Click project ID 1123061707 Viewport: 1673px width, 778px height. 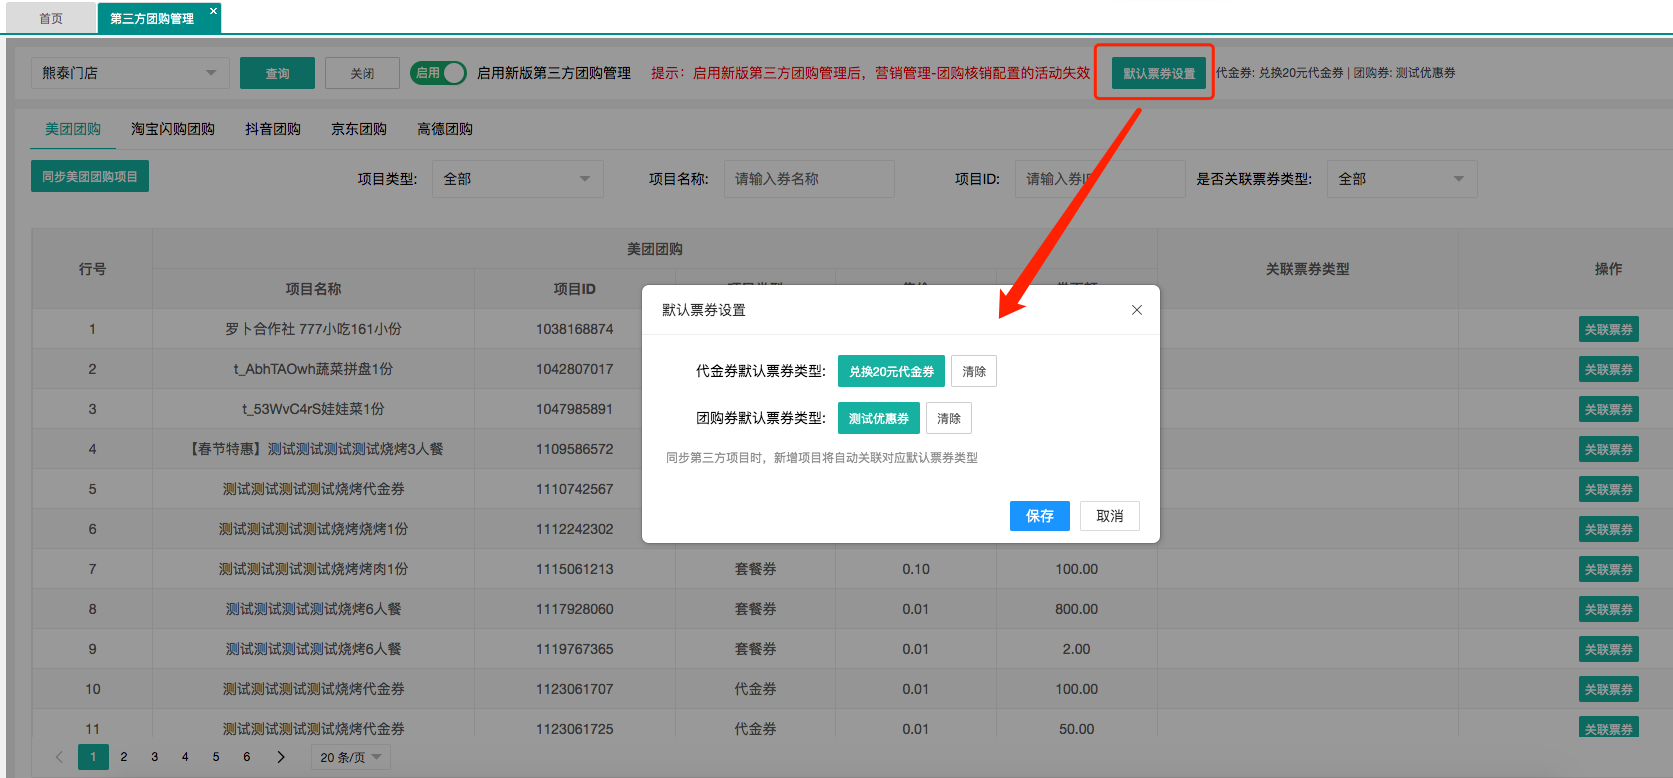click(575, 689)
